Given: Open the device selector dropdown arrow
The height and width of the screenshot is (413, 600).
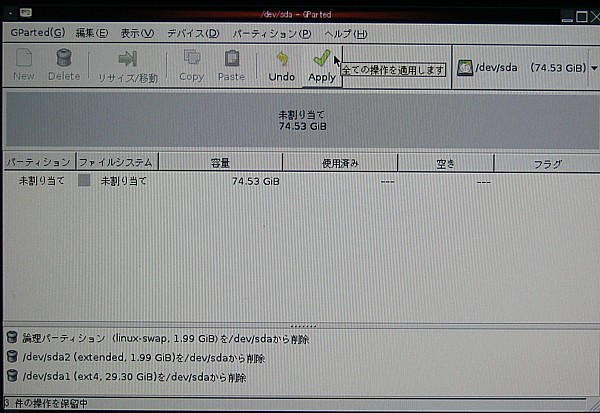Looking at the screenshot, I should [x=594, y=68].
